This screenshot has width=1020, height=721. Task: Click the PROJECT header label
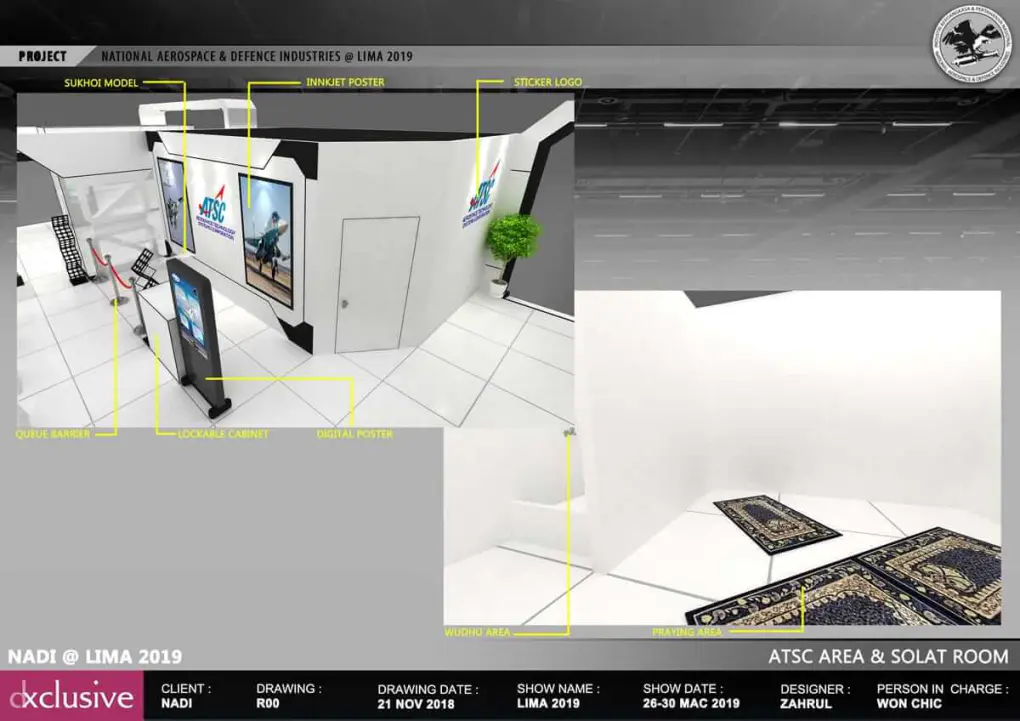(42, 57)
